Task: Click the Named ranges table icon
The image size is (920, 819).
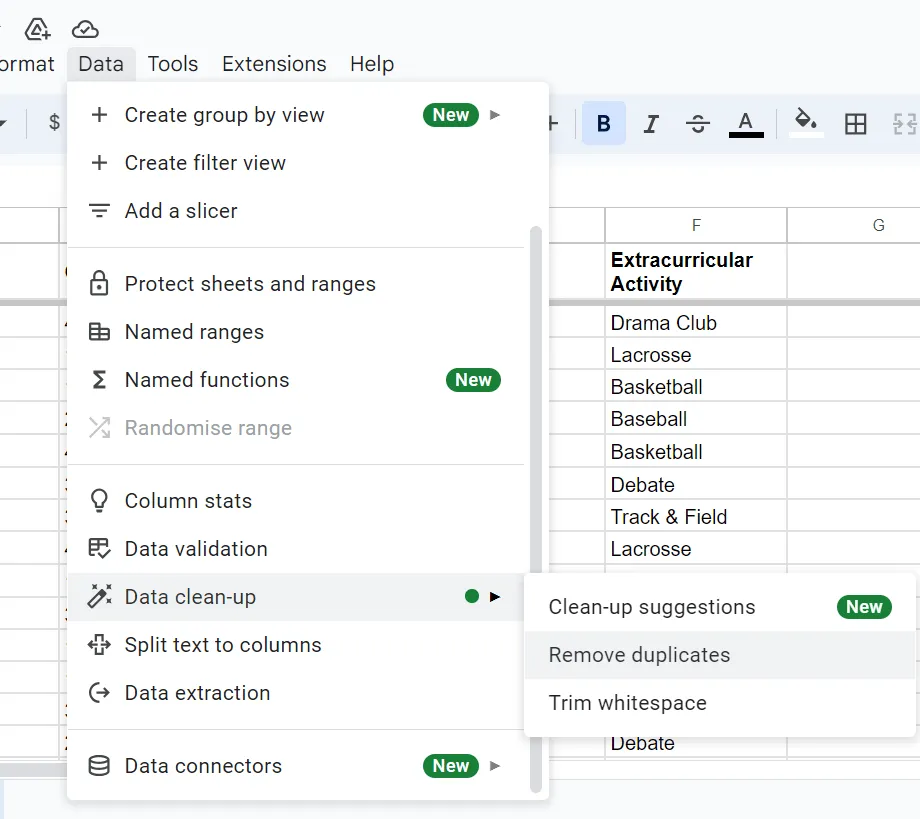Action: (99, 331)
